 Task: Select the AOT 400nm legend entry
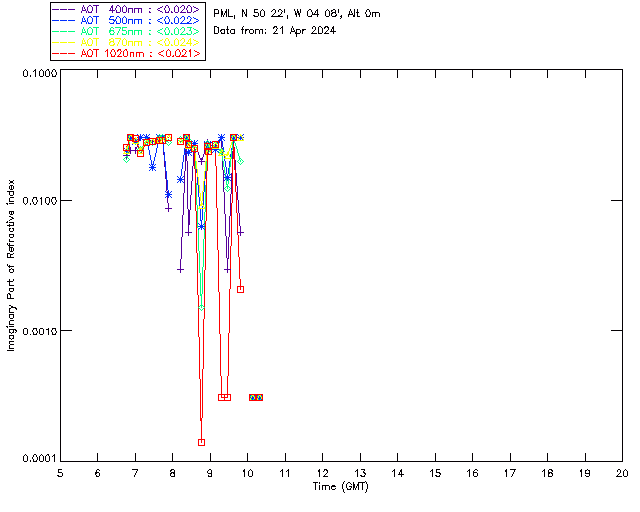pos(127,9)
